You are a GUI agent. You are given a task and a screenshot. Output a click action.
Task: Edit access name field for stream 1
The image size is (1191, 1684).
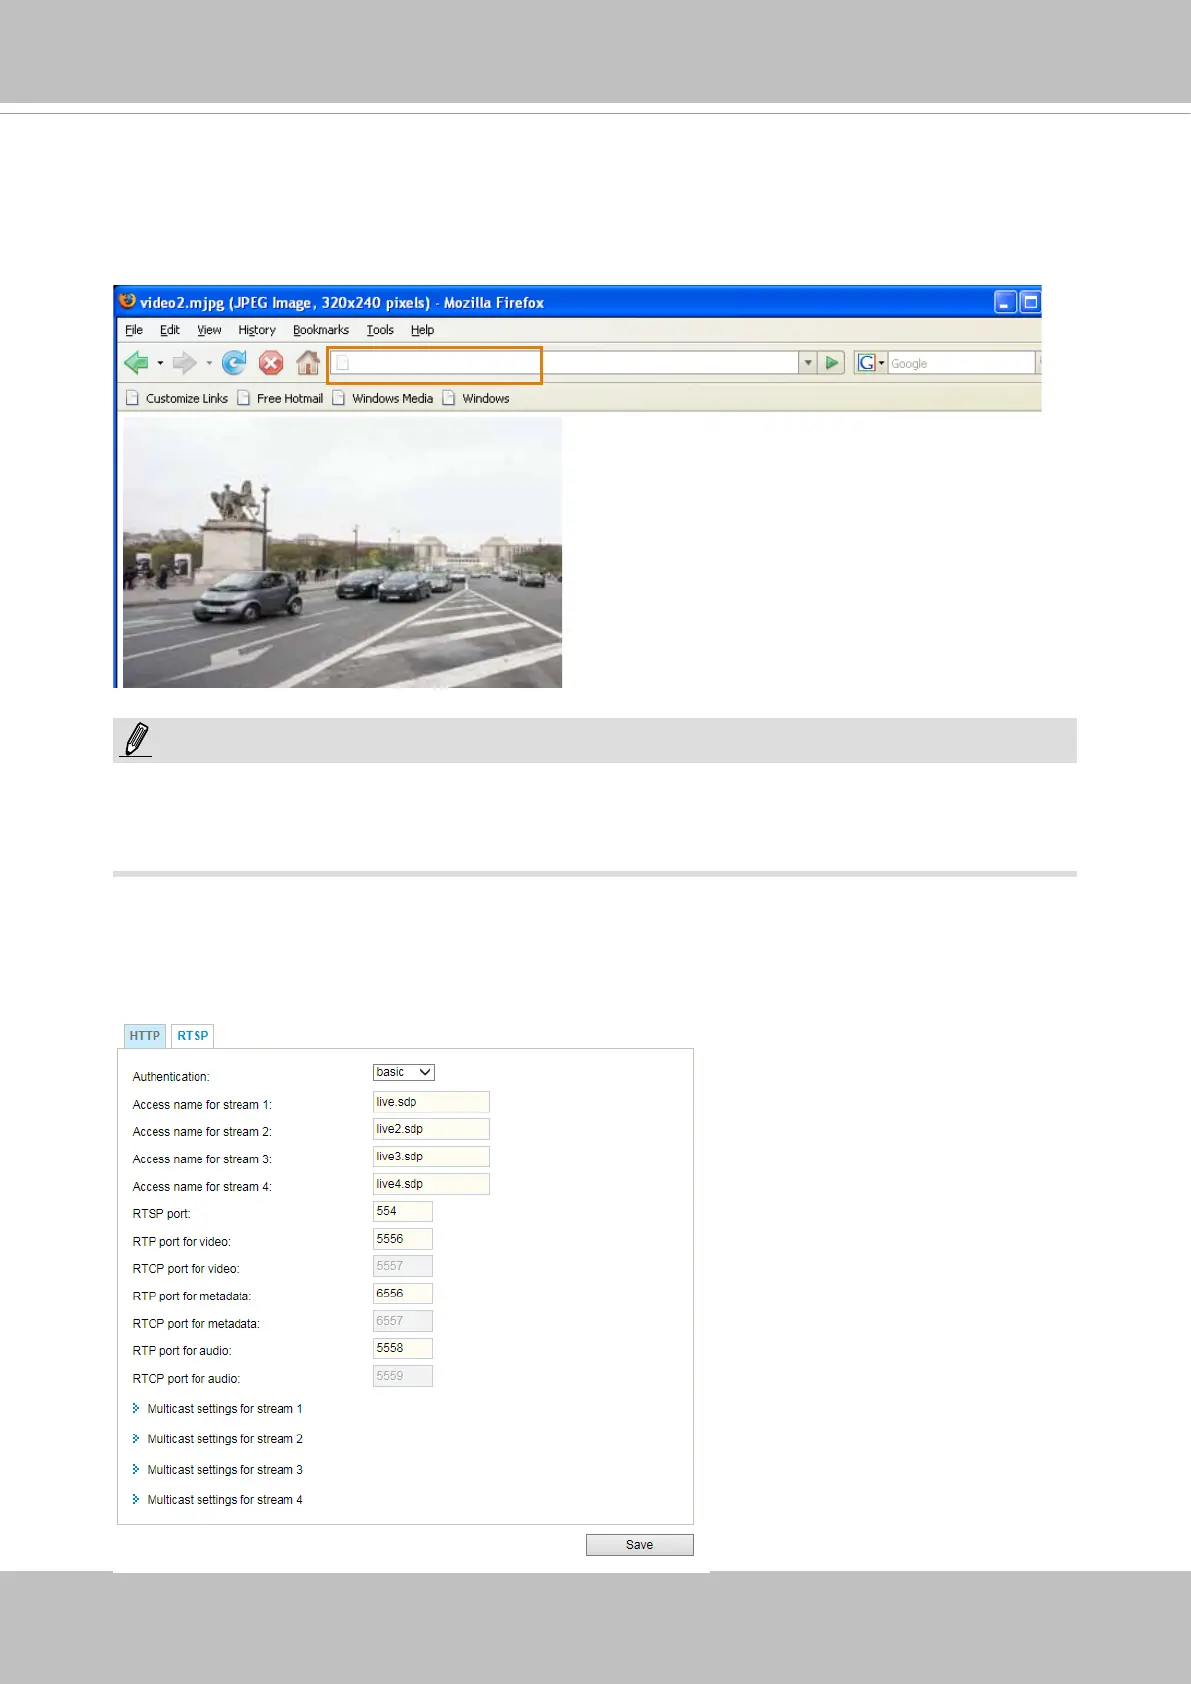point(431,1102)
